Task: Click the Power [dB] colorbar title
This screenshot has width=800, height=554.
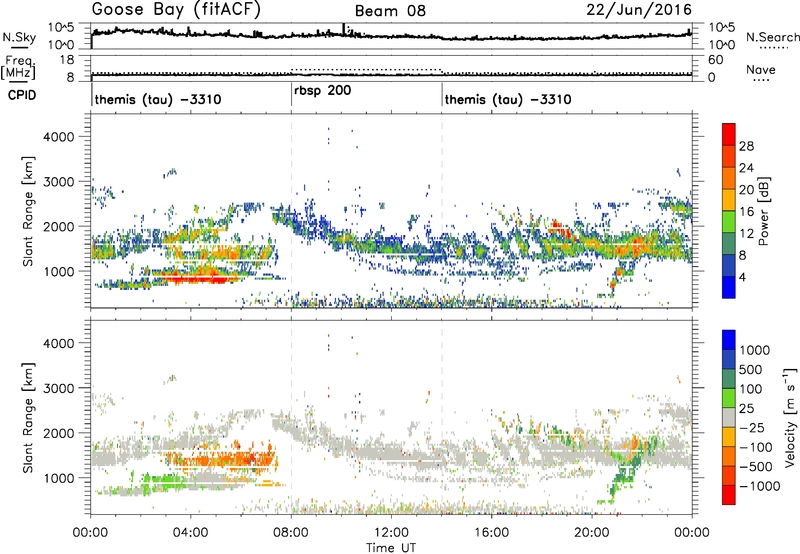Action: pyautogui.click(x=763, y=211)
